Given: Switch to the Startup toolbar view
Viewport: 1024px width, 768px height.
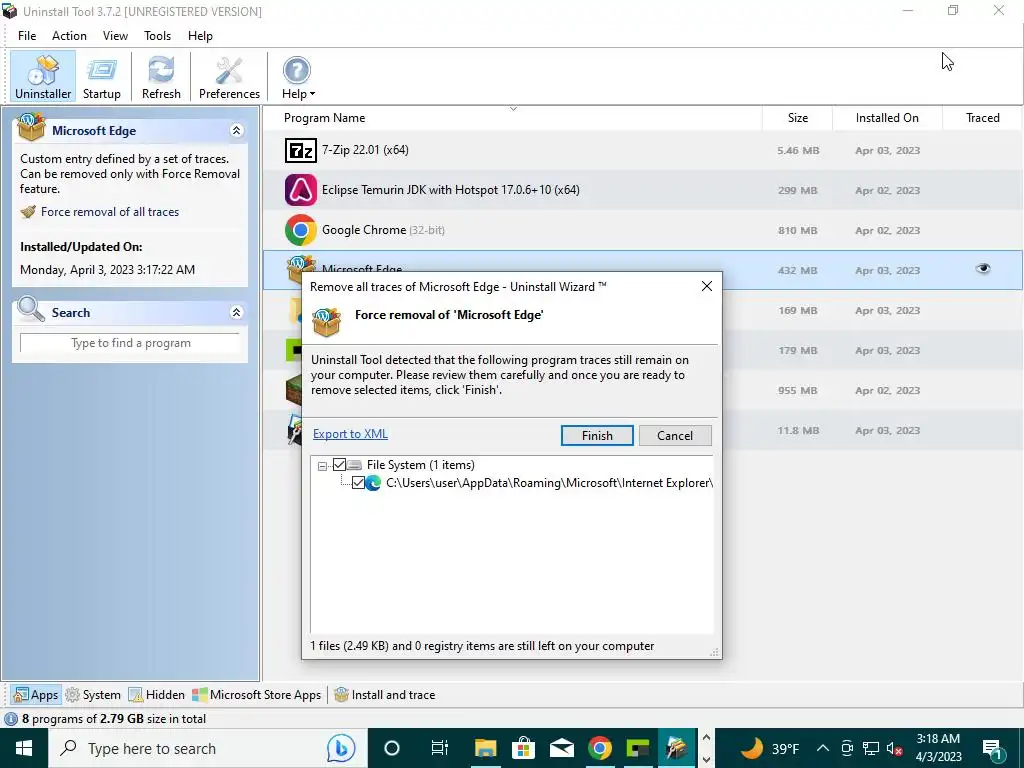Looking at the screenshot, I should pos(101,77).
